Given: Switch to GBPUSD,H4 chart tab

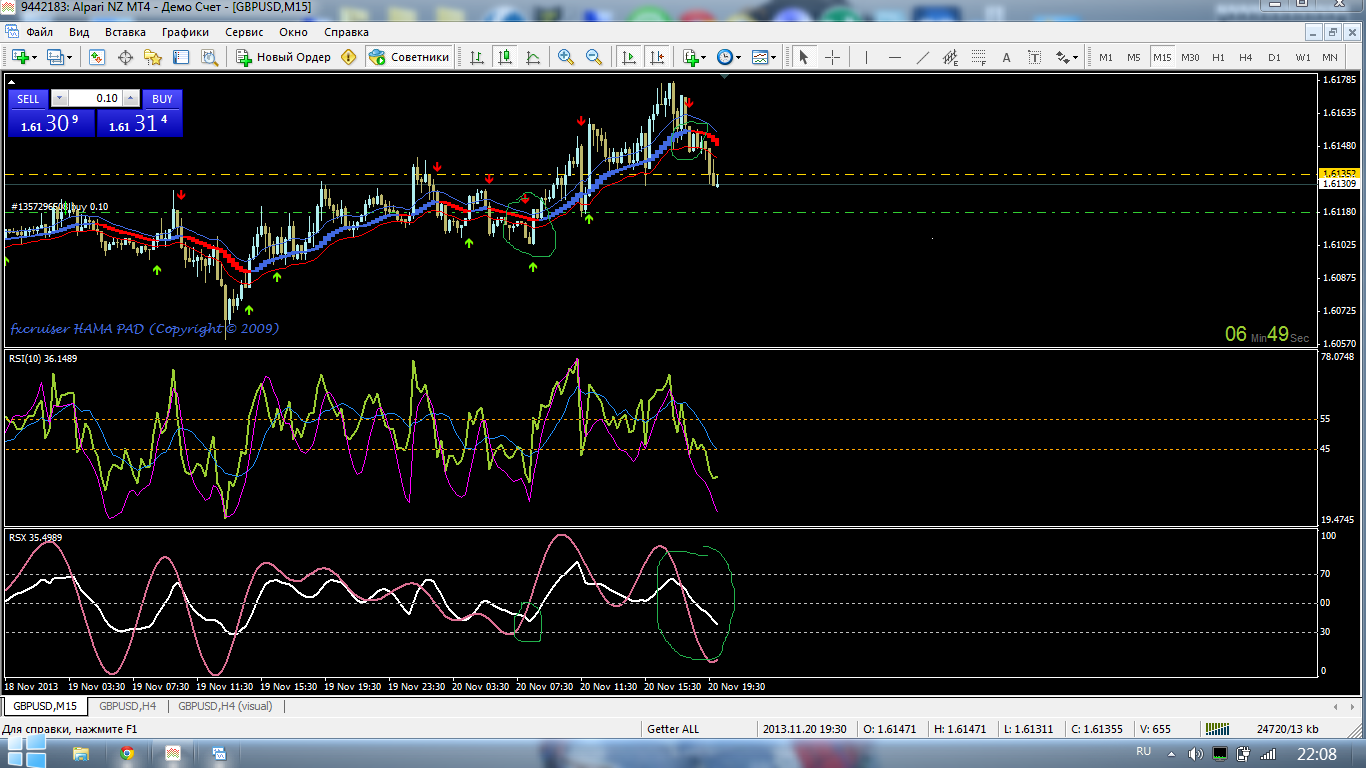Looking at the screenshot, I should pos(126,706).
